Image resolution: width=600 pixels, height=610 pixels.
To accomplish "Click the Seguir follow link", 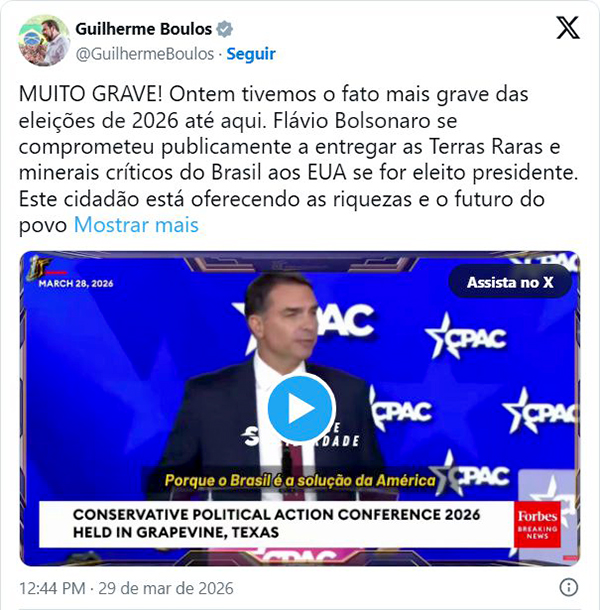I will pyautogui.click(x=251, y=54).
